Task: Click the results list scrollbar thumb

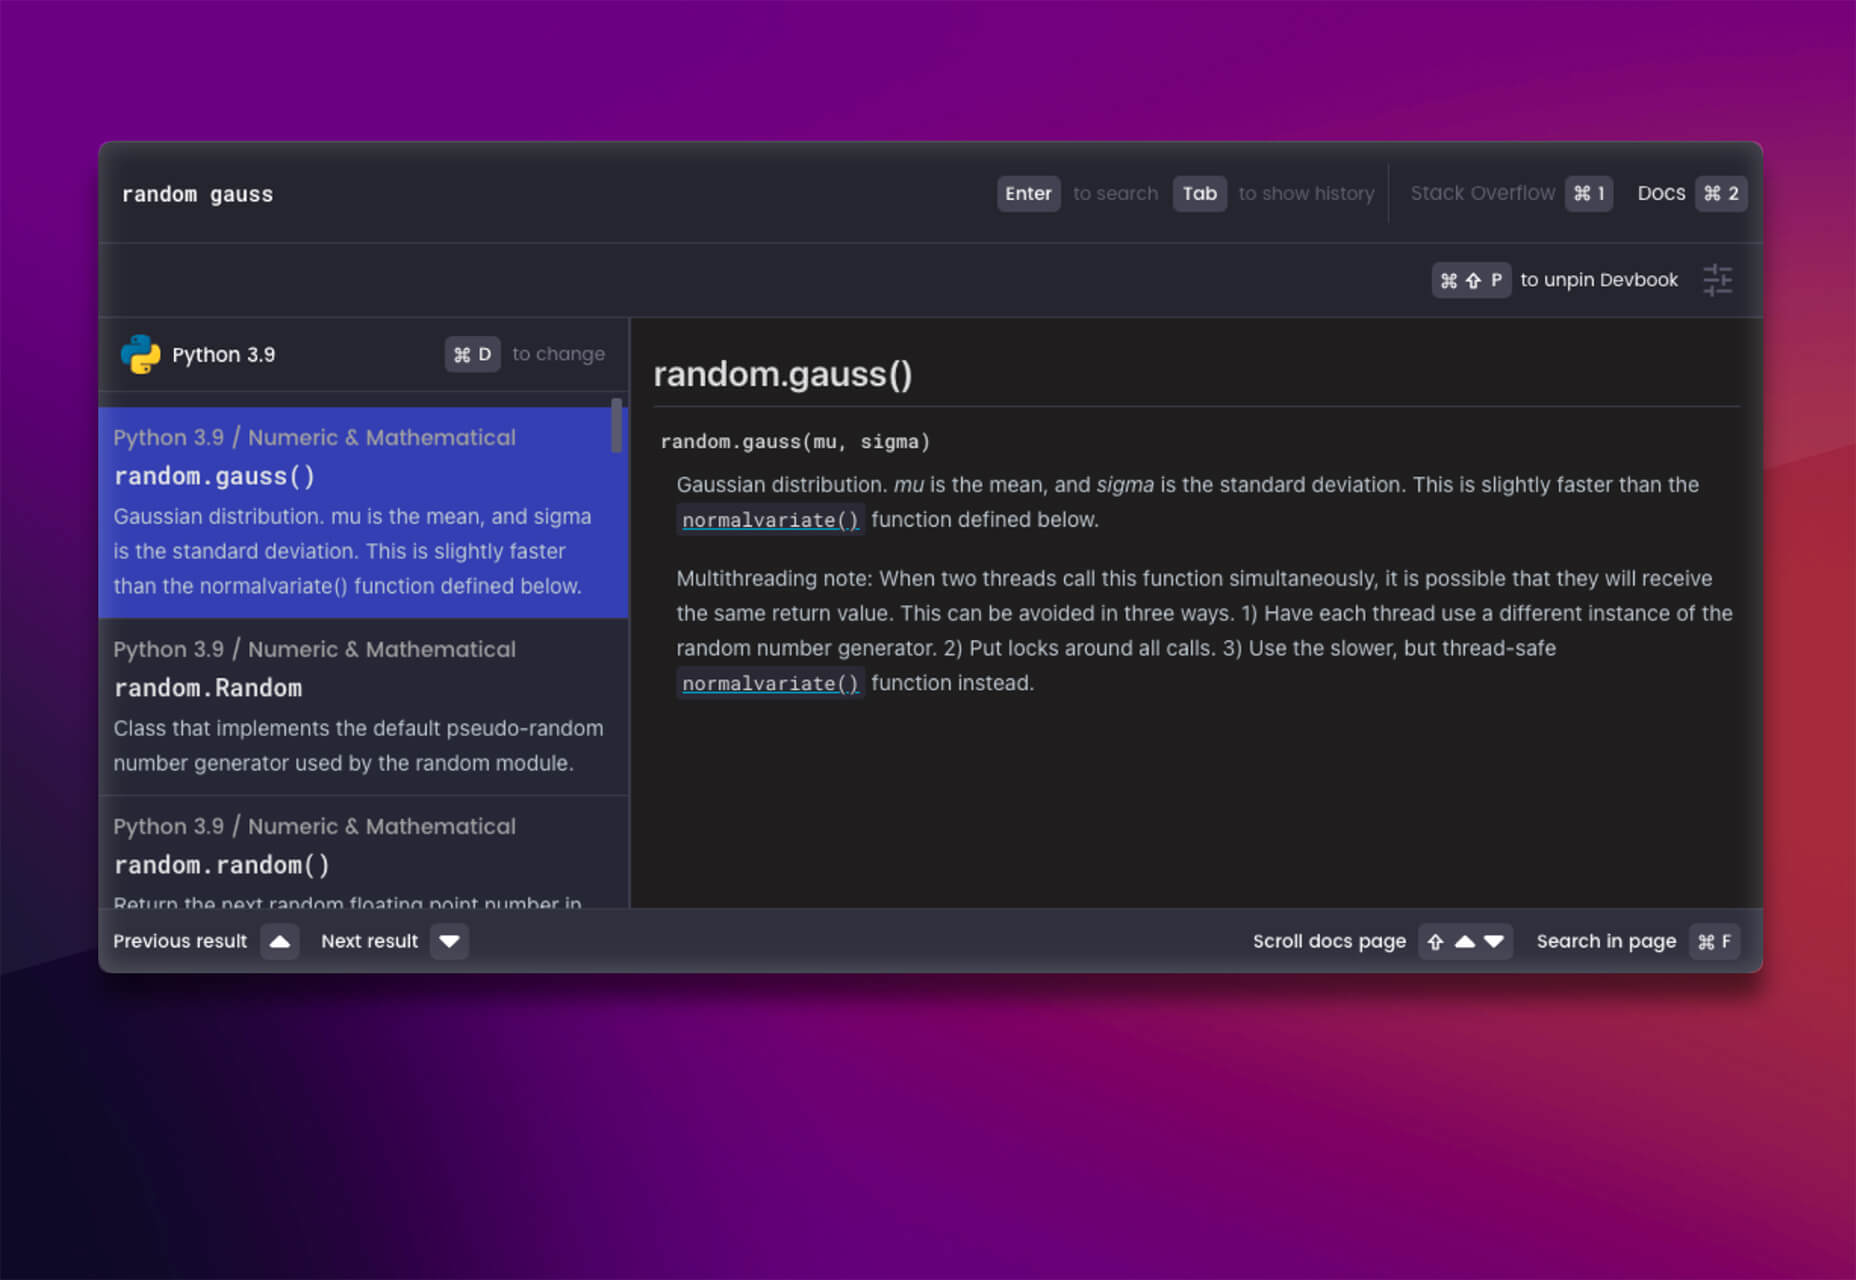Action: click(616, 425)
